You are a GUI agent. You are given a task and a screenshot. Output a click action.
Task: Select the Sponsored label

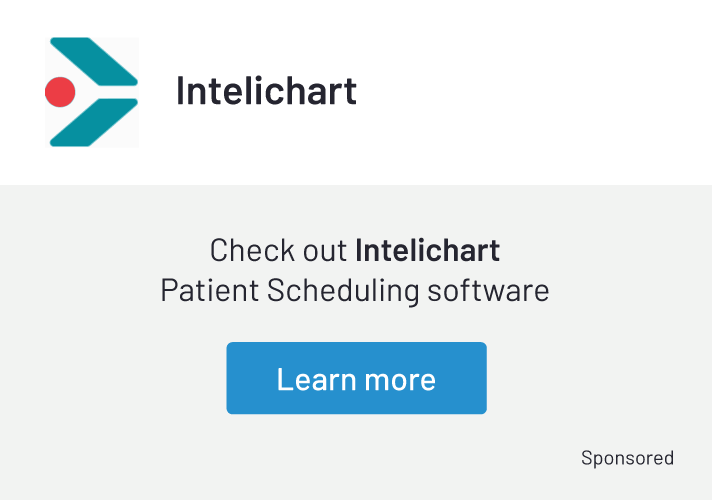tap(627, 458)
